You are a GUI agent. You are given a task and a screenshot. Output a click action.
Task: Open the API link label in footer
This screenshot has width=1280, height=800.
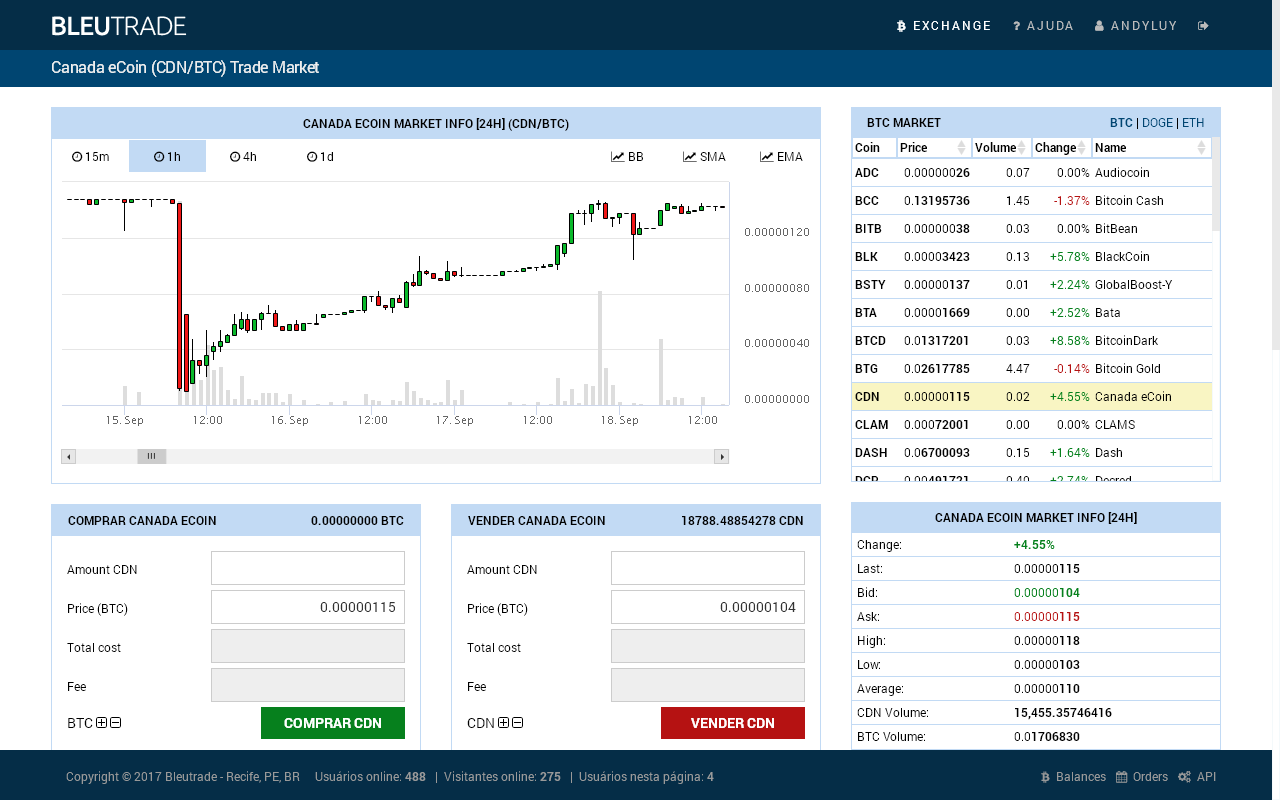point(1206,777)
